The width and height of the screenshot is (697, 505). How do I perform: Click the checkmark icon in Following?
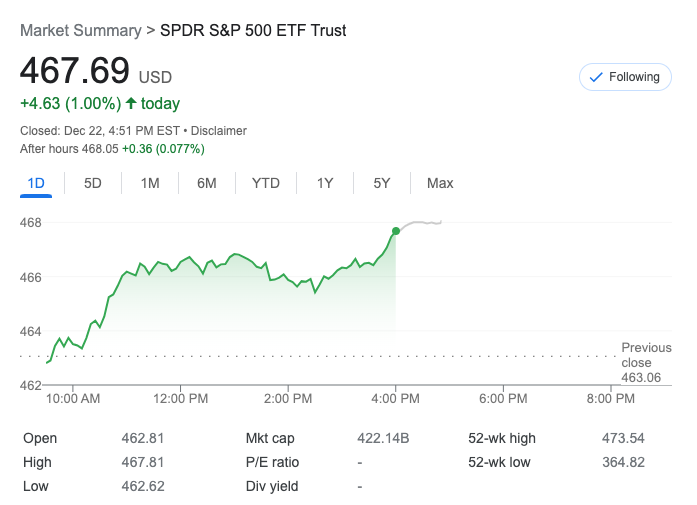click(596, 77)
